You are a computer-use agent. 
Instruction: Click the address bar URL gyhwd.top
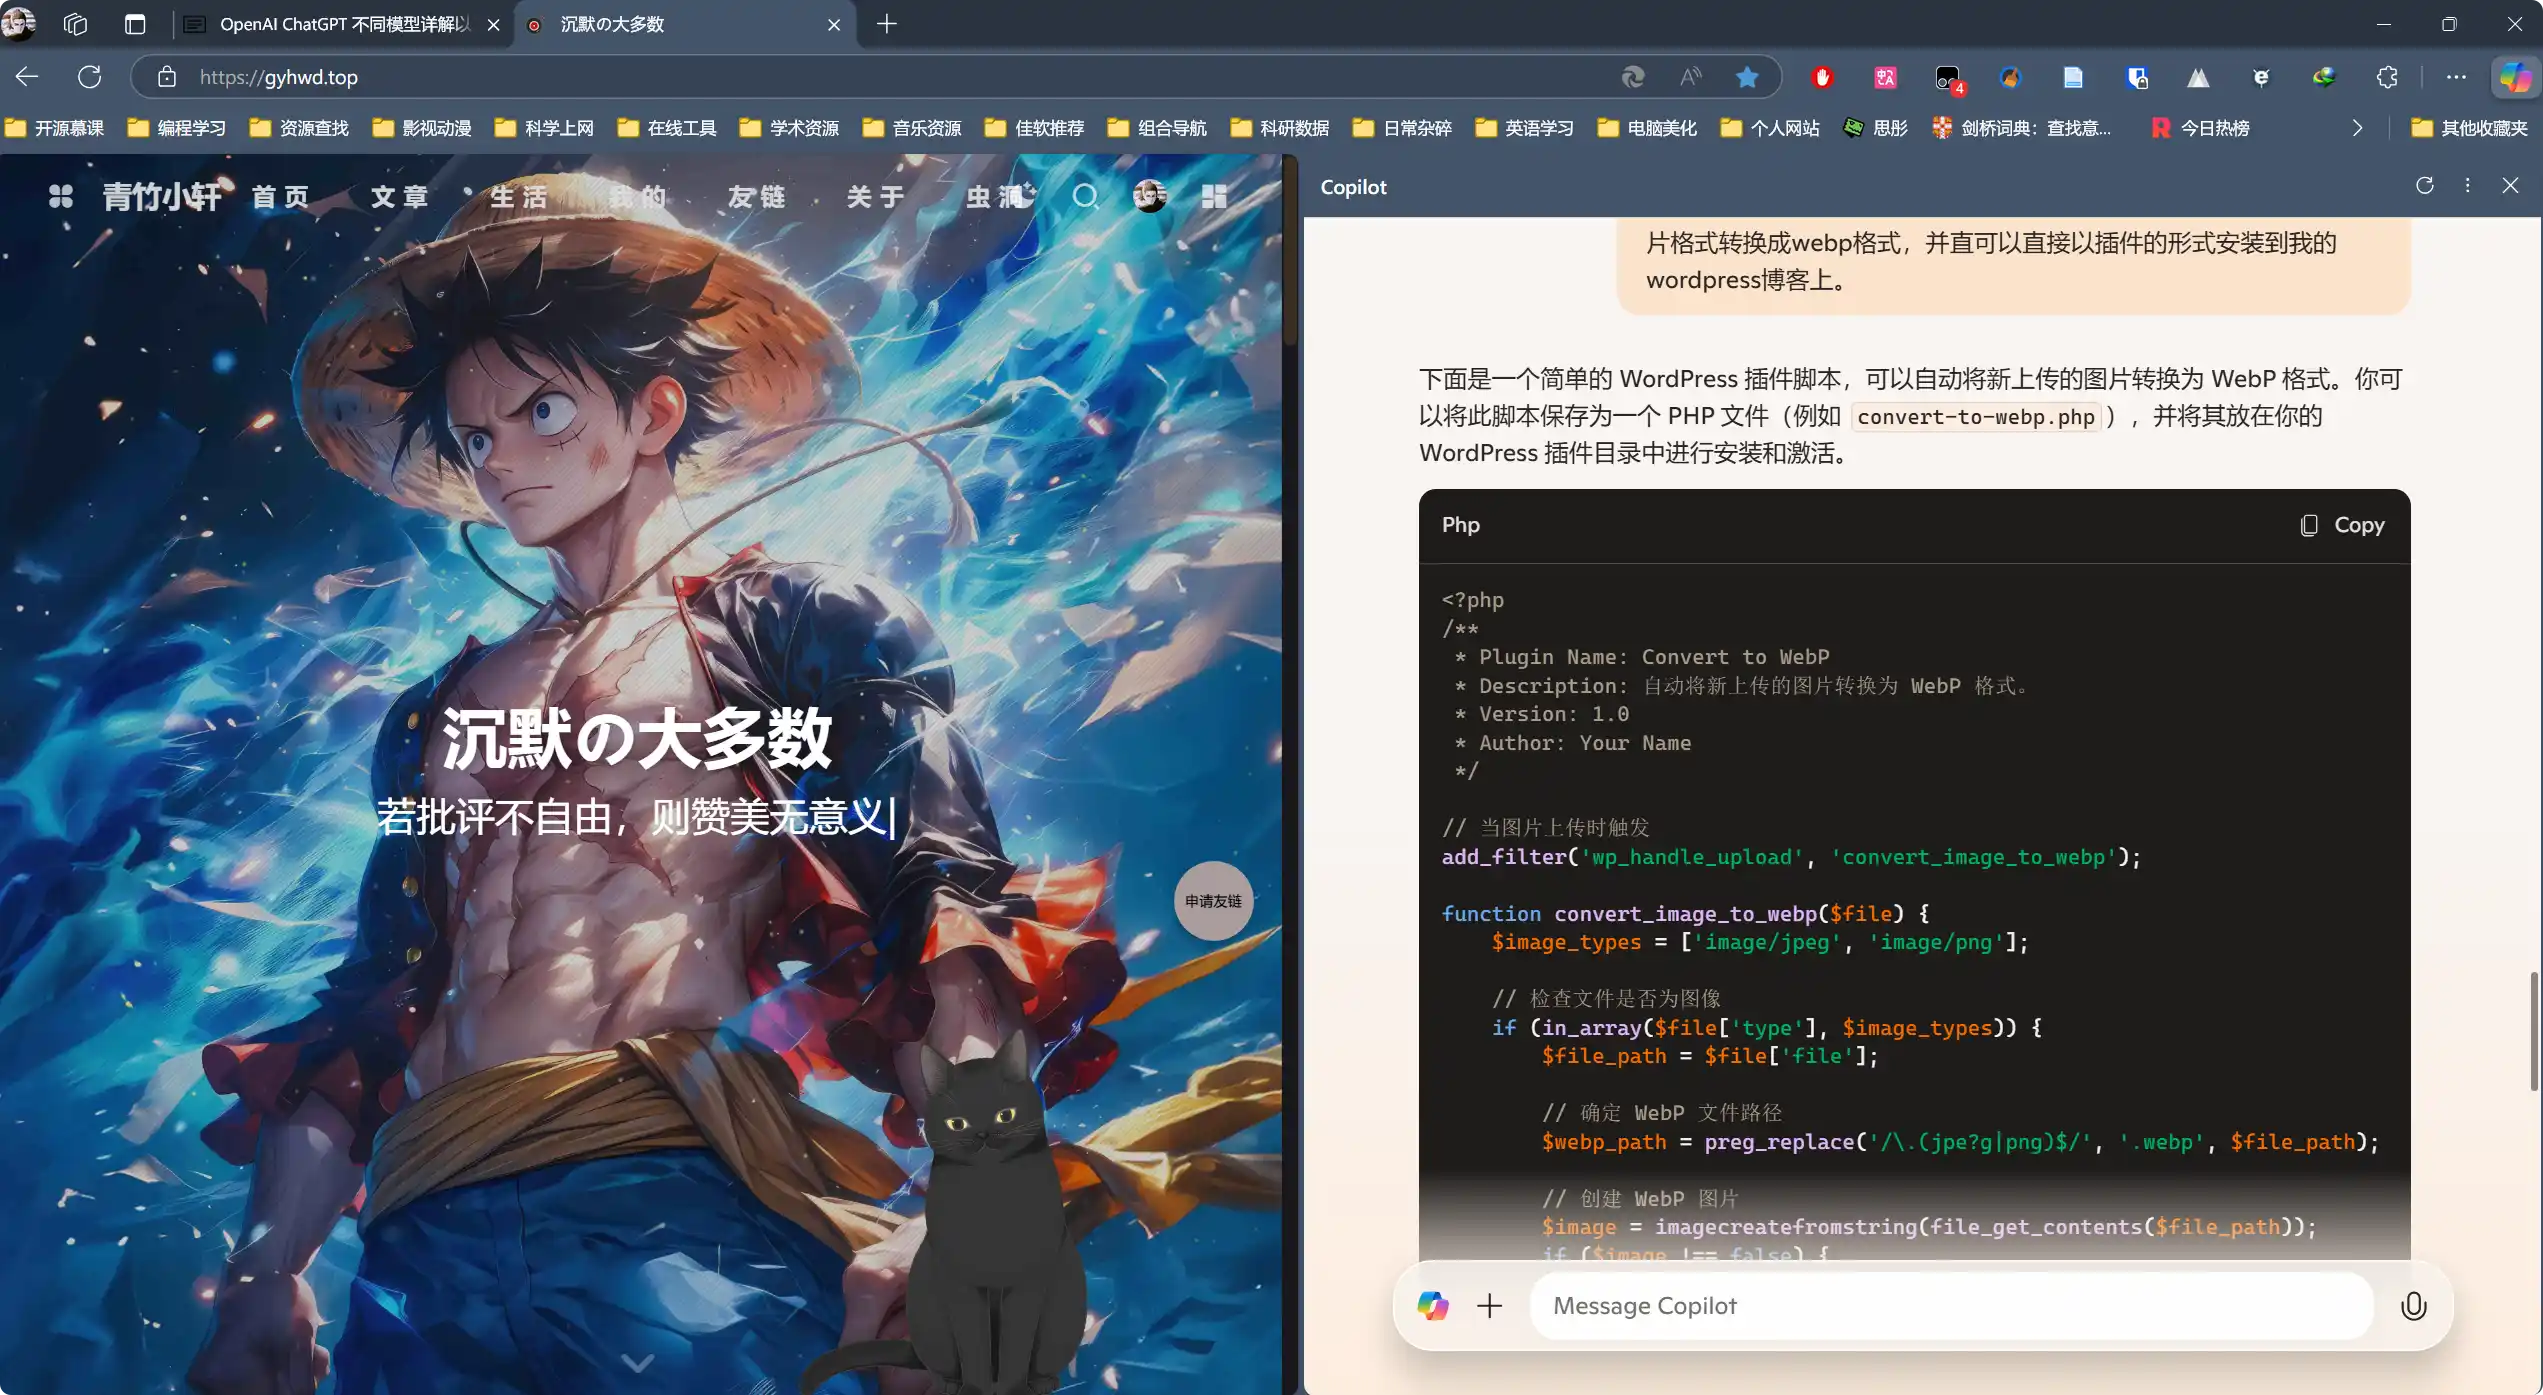(278, 77)
